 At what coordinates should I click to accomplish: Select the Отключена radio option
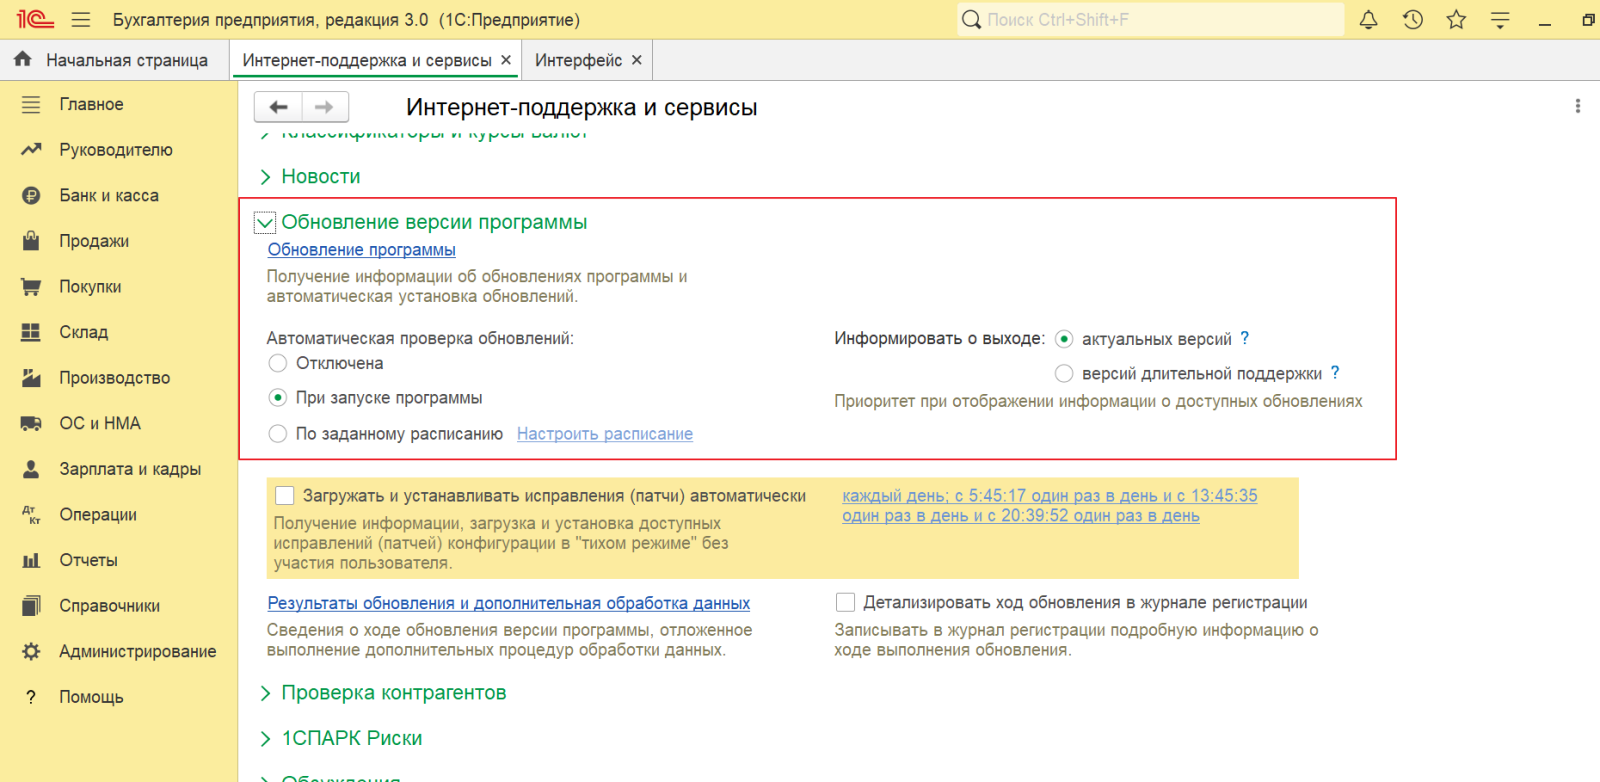(278, 363)
